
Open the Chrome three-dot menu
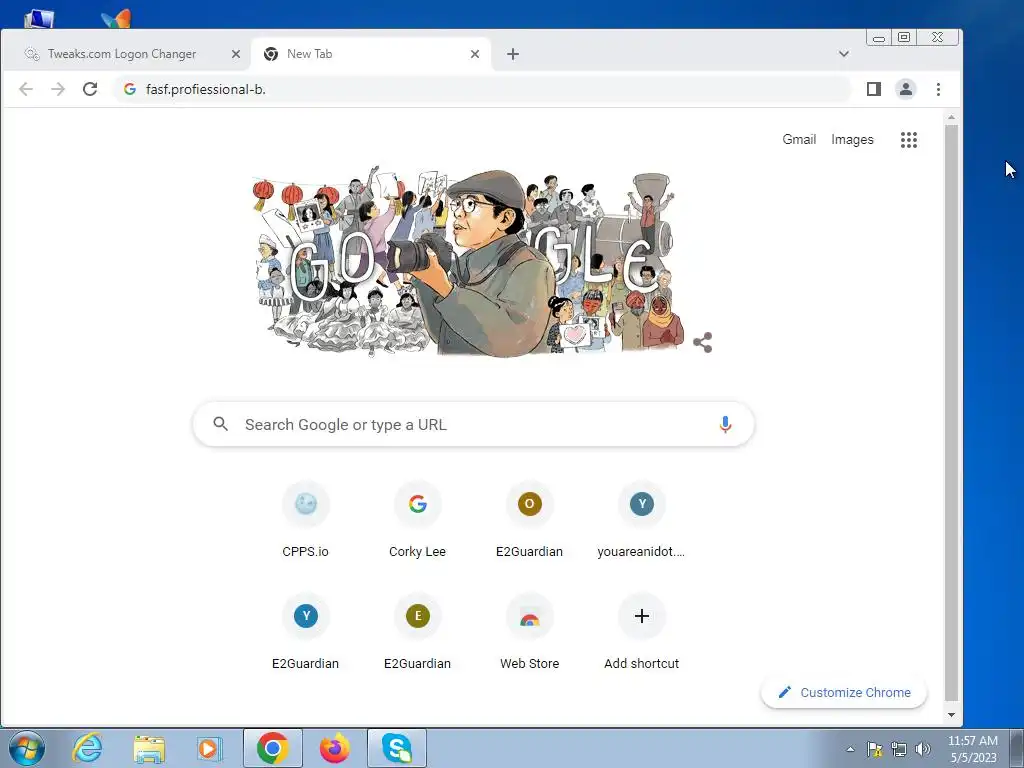click(x=938, y=89)
